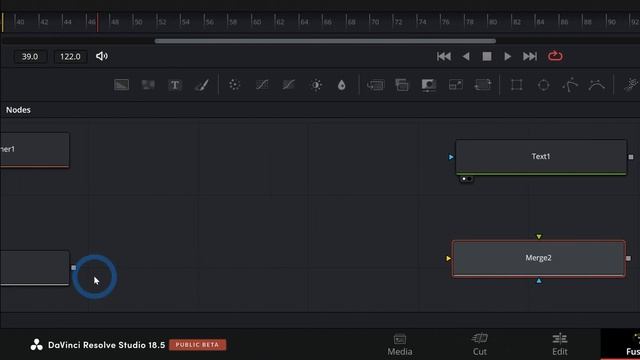Click the yellow background input on Merge2's left
This screenshot has width=640, height=360.
pos(448,258)
